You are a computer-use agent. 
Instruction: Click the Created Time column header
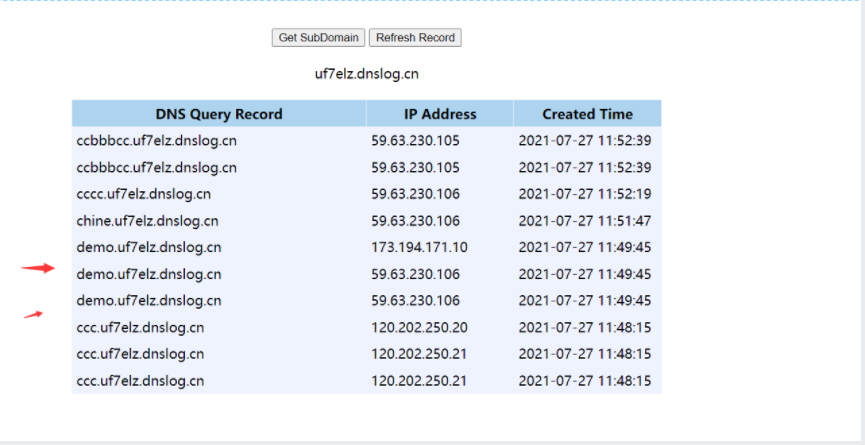point(587,114)
